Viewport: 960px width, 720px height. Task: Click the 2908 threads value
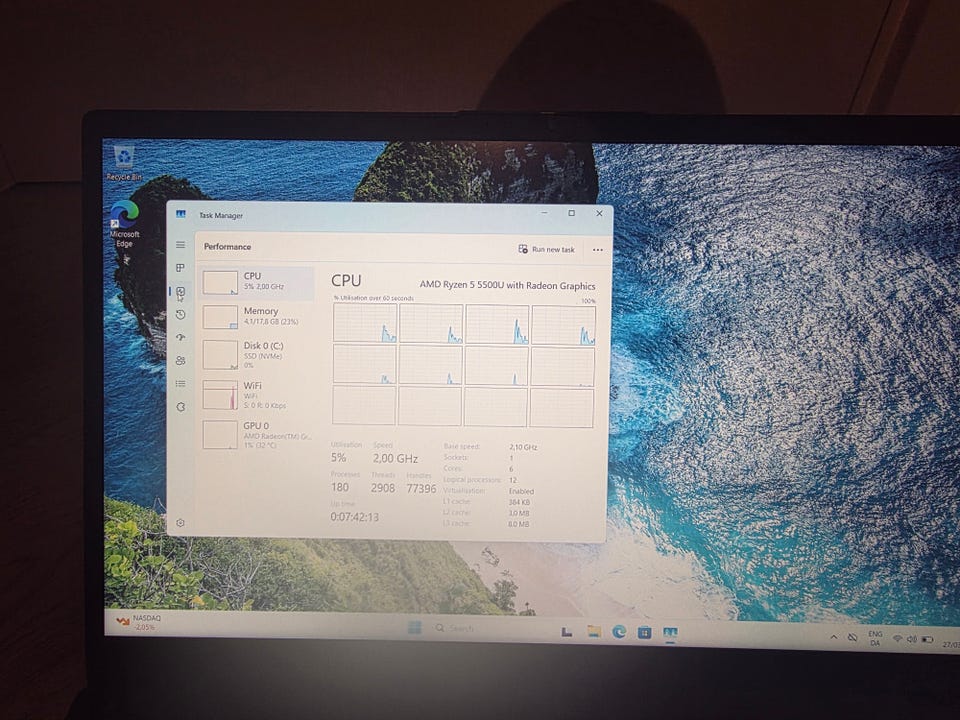tap(383, 488)
